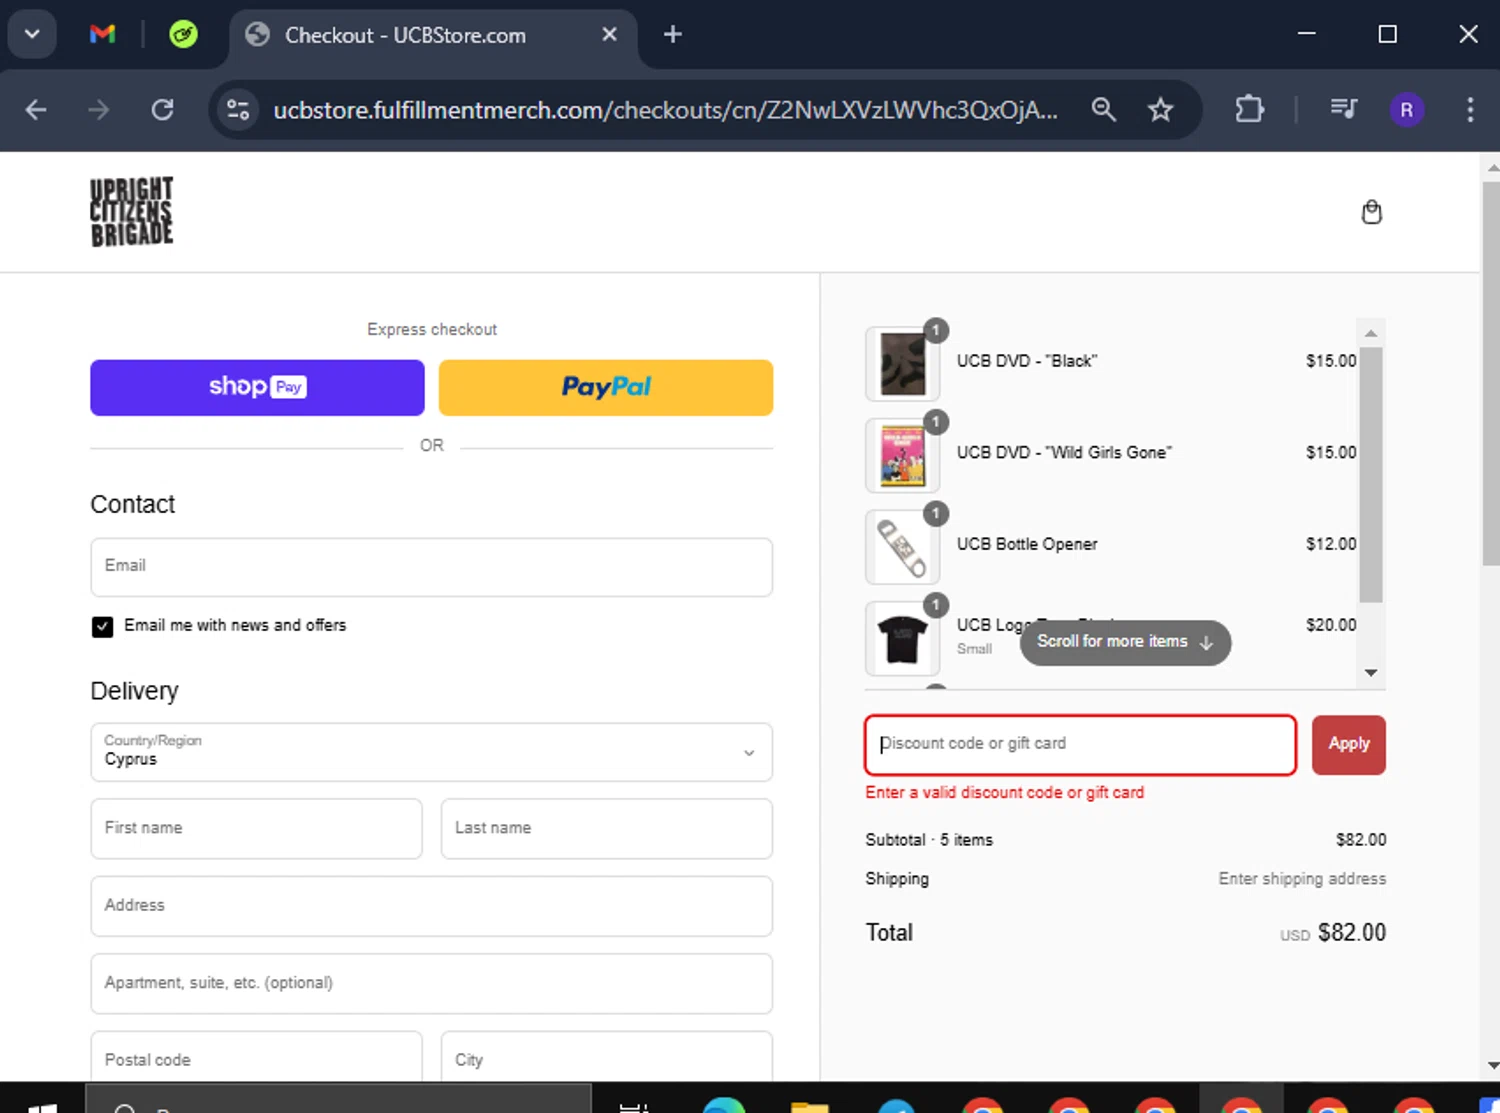
Task: Click the order list scroll-down arrow
Action: coord(1371,673)
